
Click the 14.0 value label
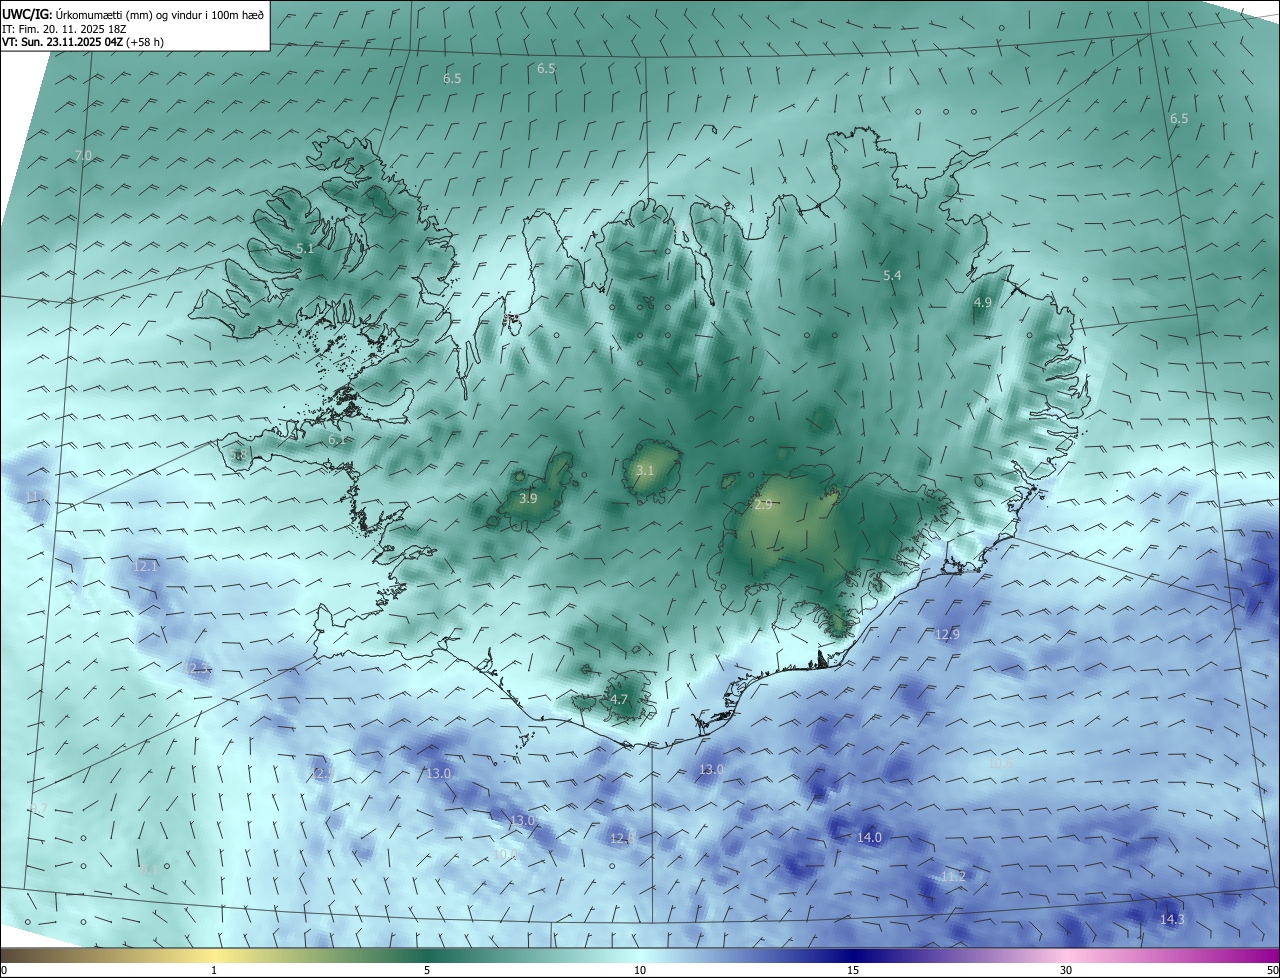pyautogui.click(x=870, y=837)
